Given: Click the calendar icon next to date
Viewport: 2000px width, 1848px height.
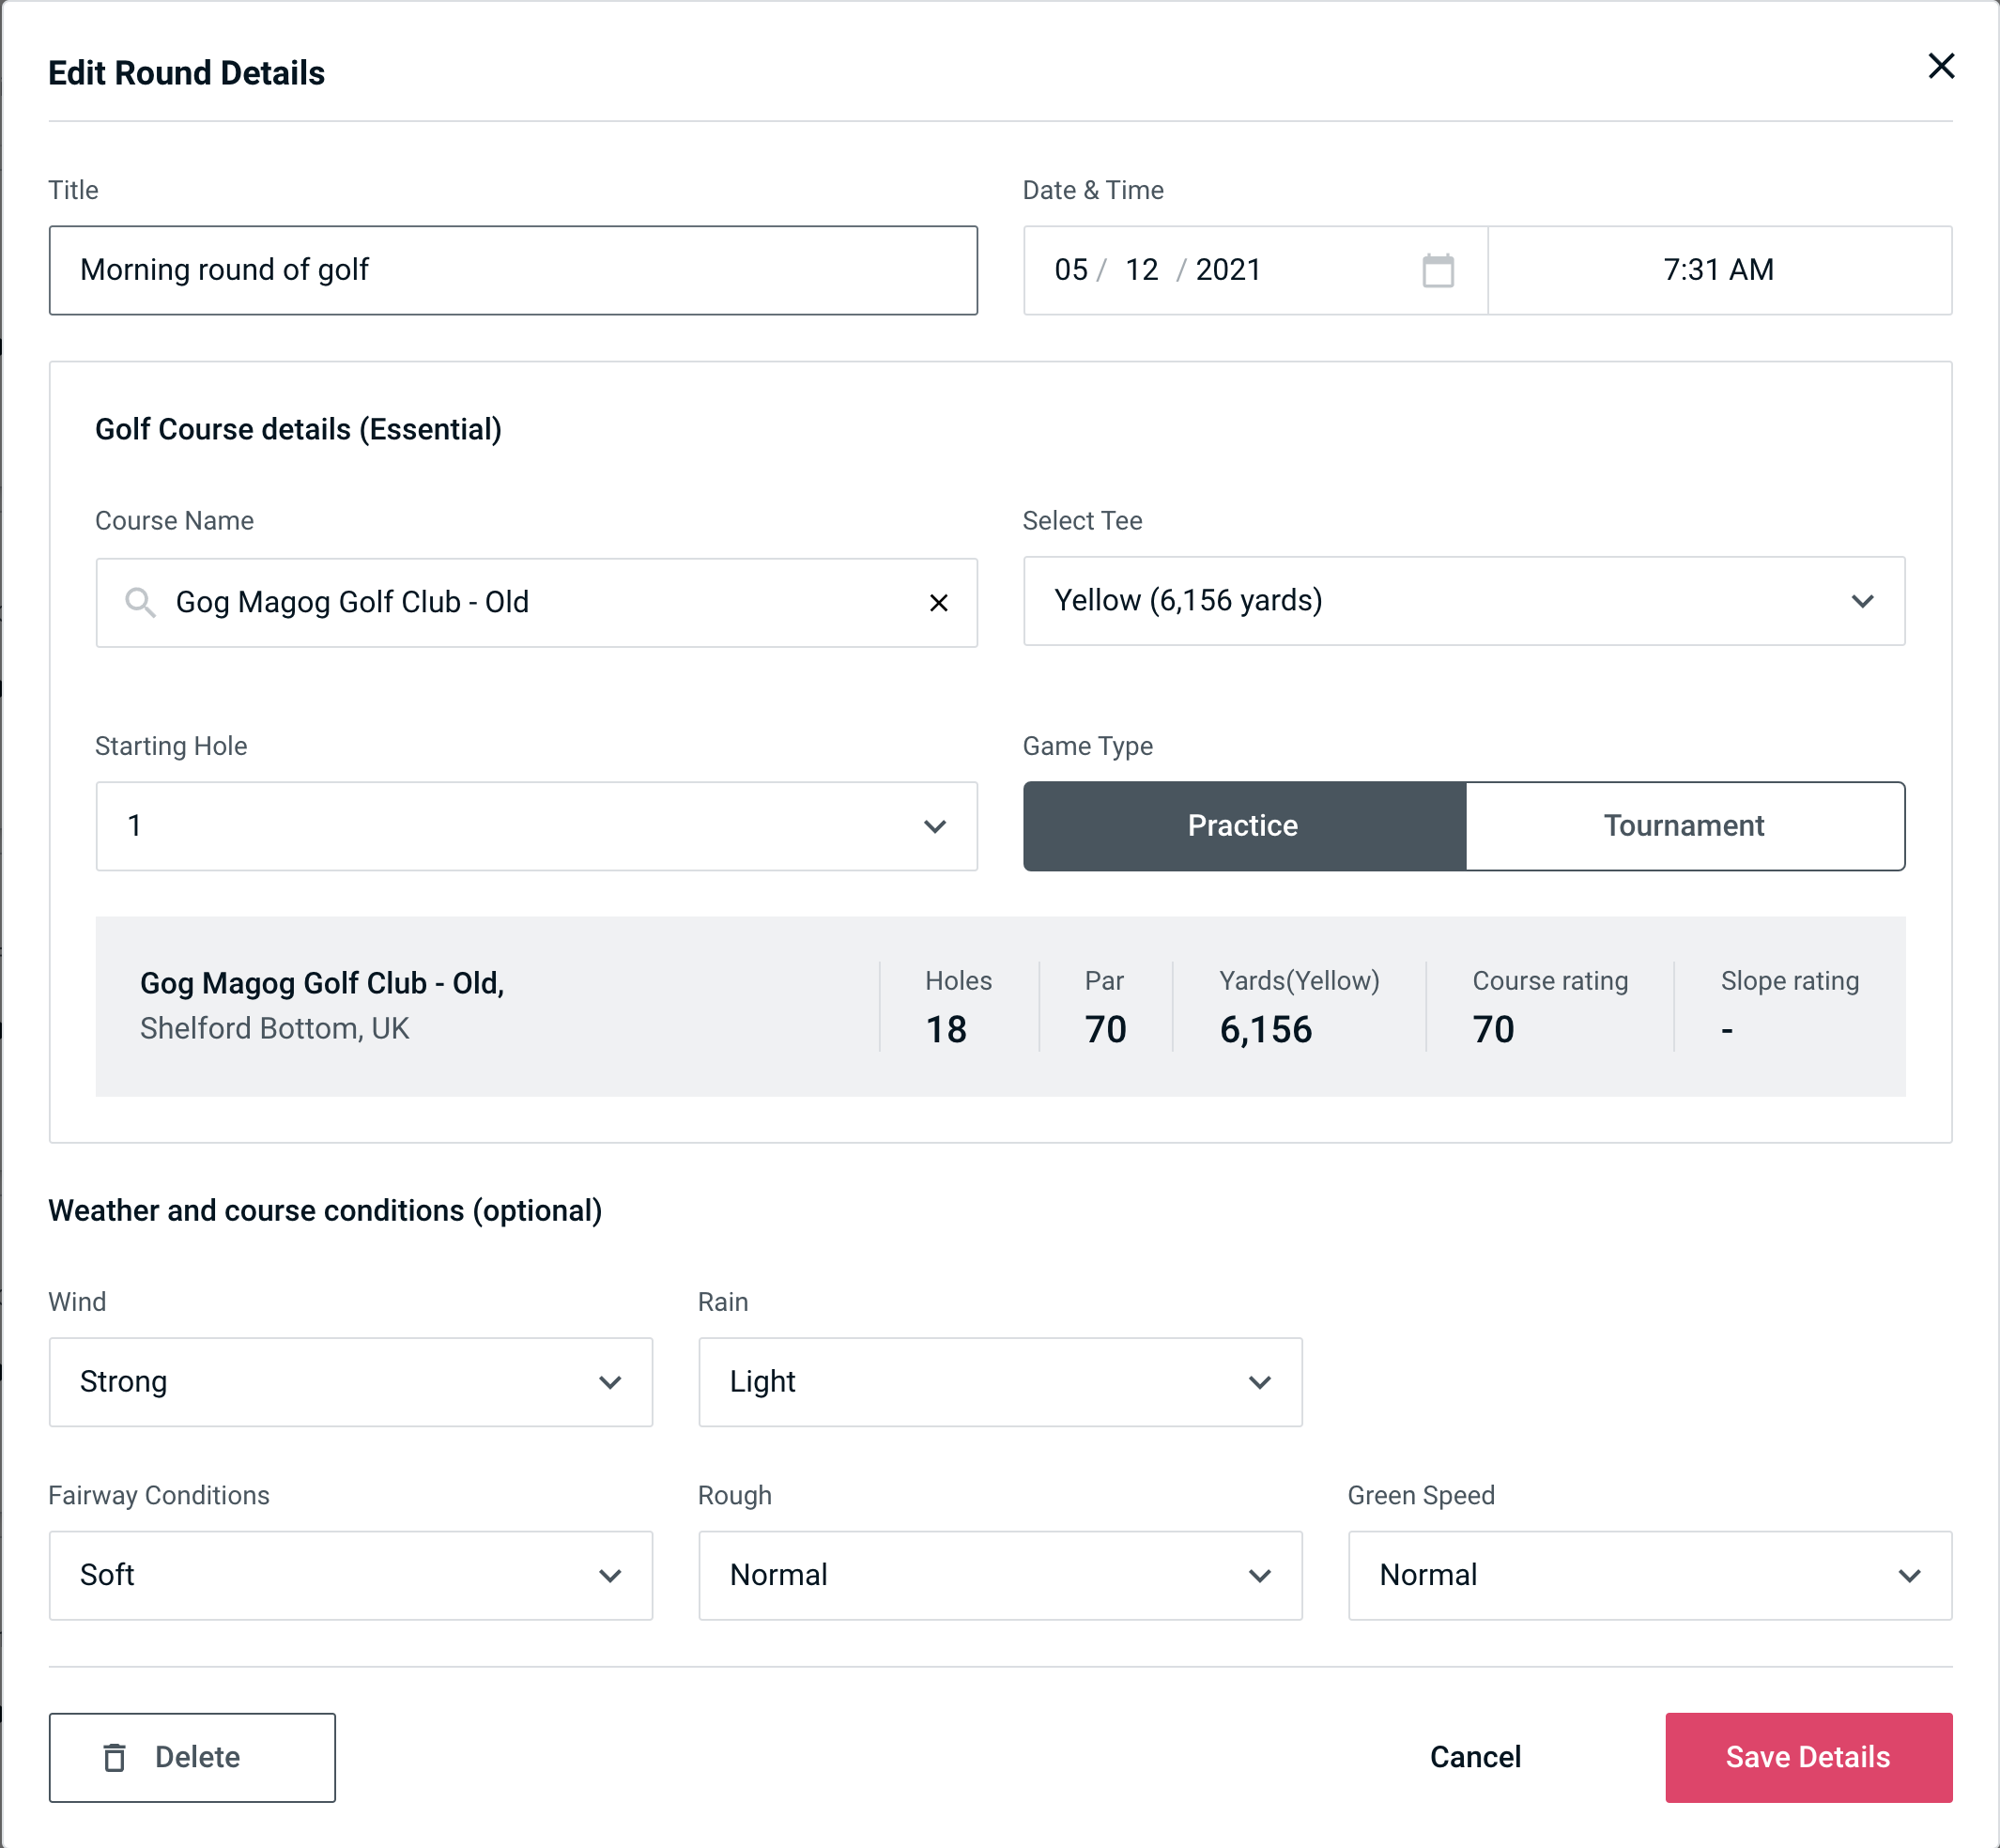Looking at the screenshot, I should pyautogui.click(x=1436, y=270).
